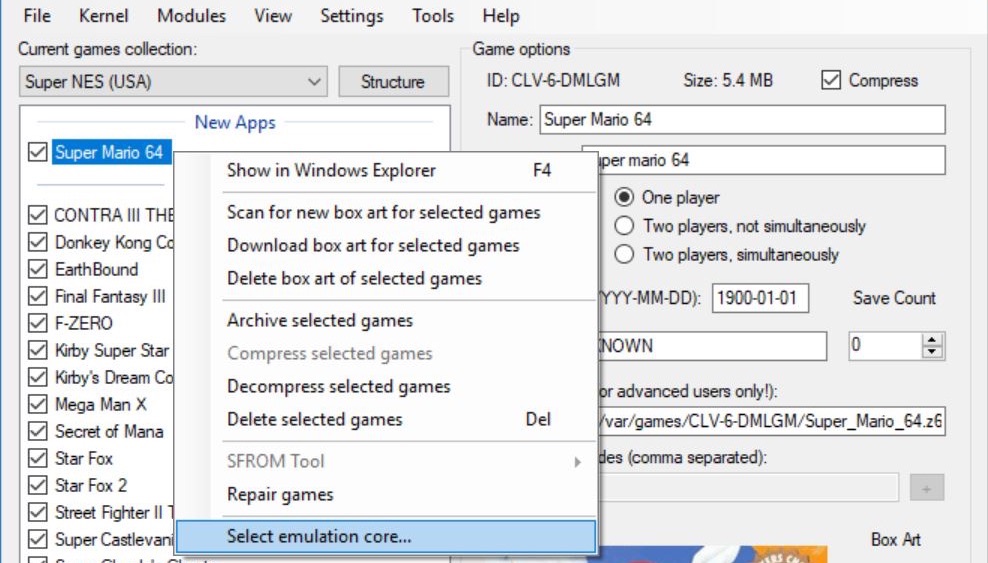Choose Decompress selected games
Viewport: 988px width, 563px height.
click(386, 386)
